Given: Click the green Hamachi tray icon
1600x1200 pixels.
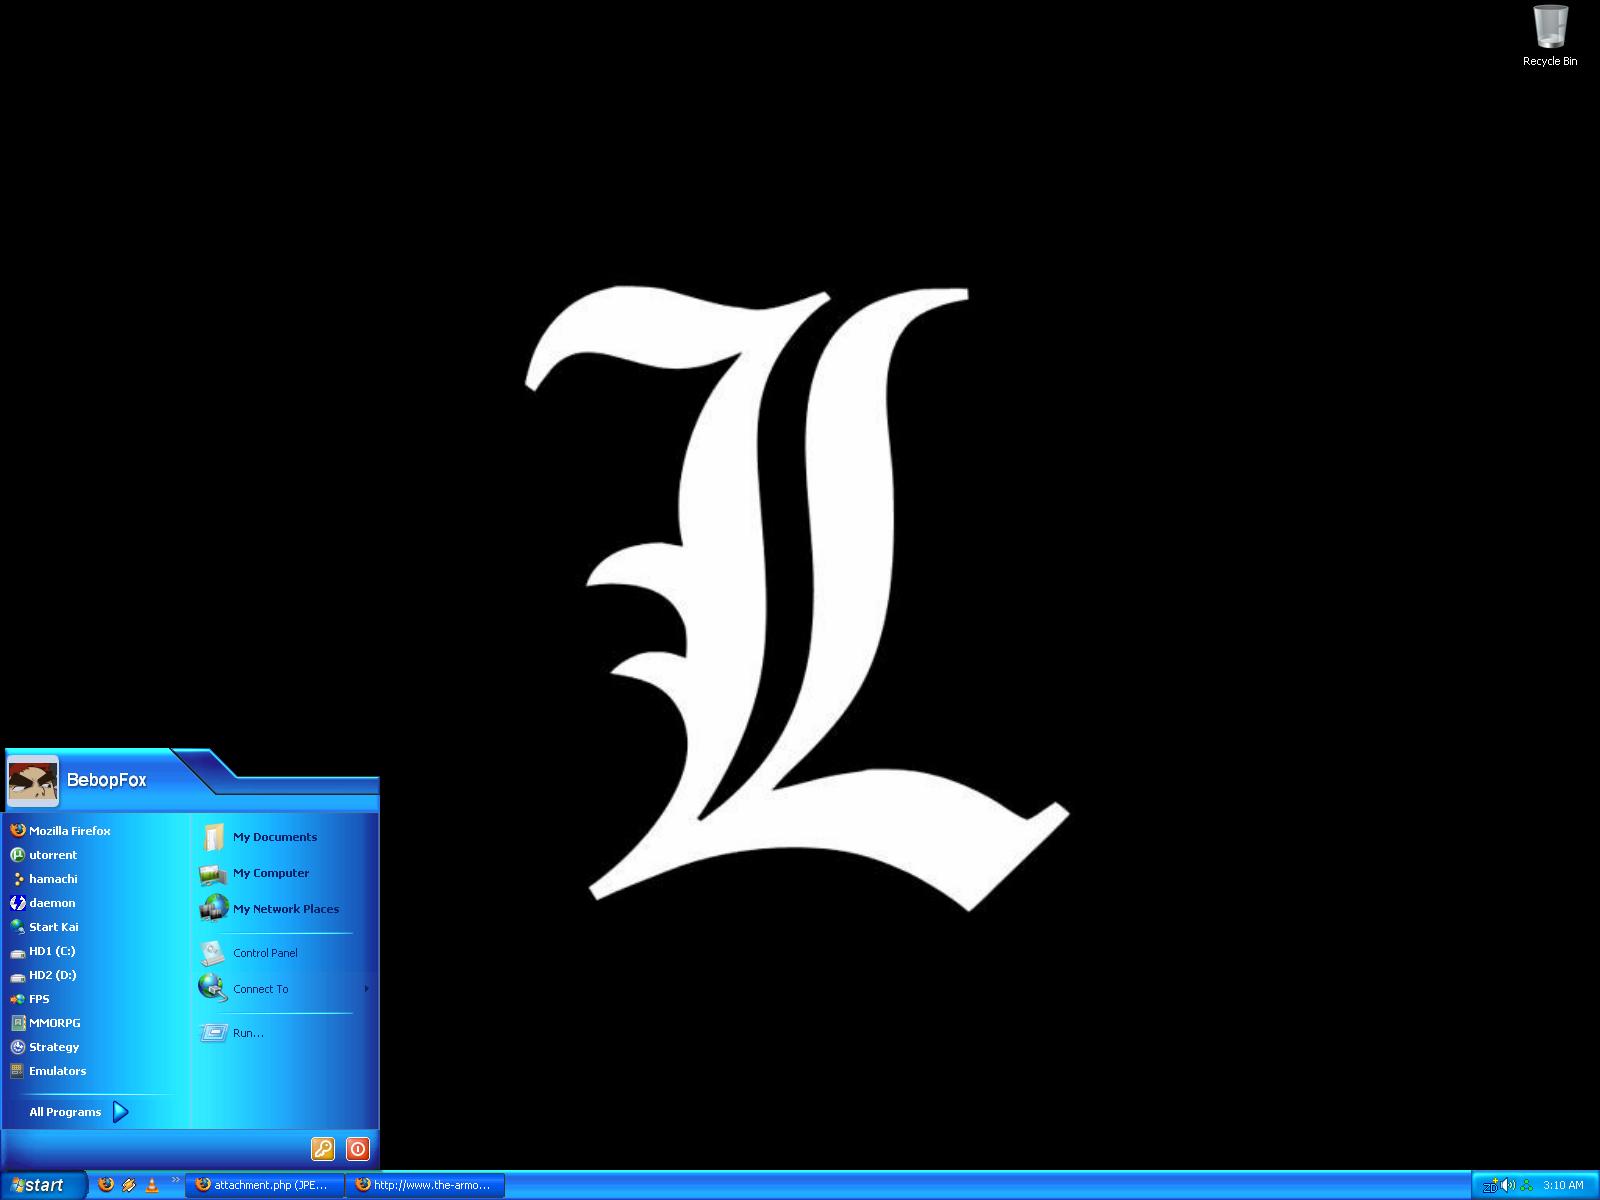Looking at the screenshot, I should pyautogui.click(x=1526, y=1185).
